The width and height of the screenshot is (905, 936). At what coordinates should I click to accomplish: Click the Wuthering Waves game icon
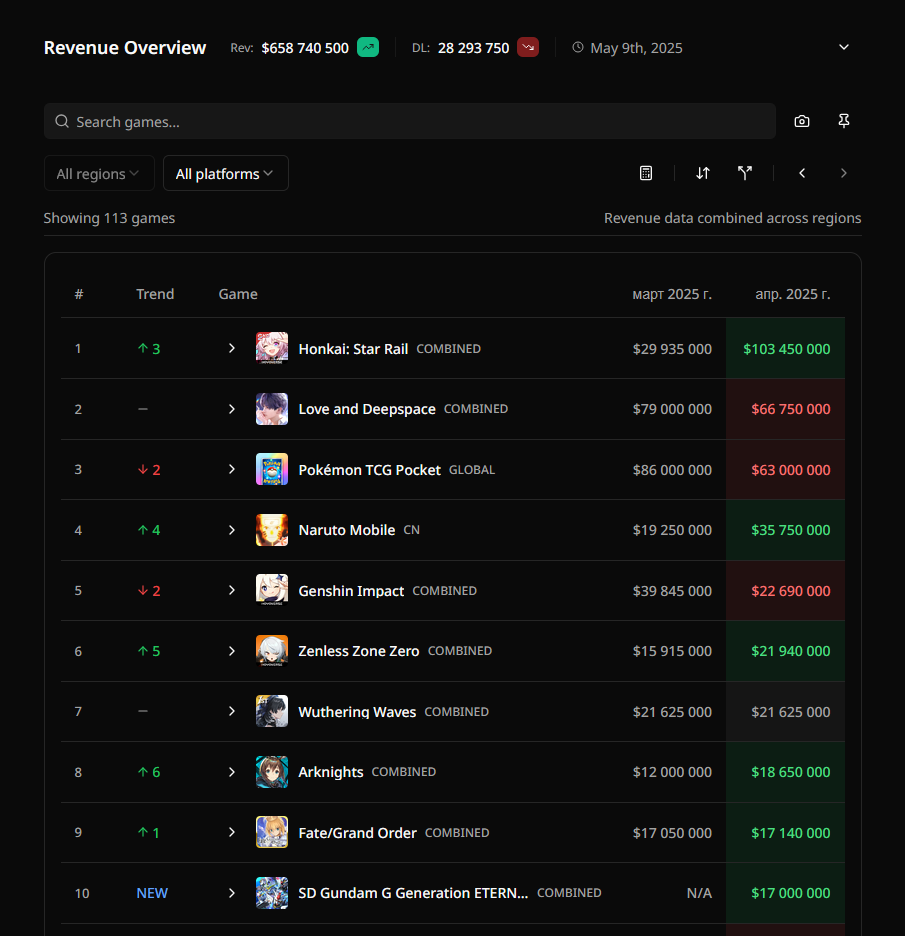point(272,711)
